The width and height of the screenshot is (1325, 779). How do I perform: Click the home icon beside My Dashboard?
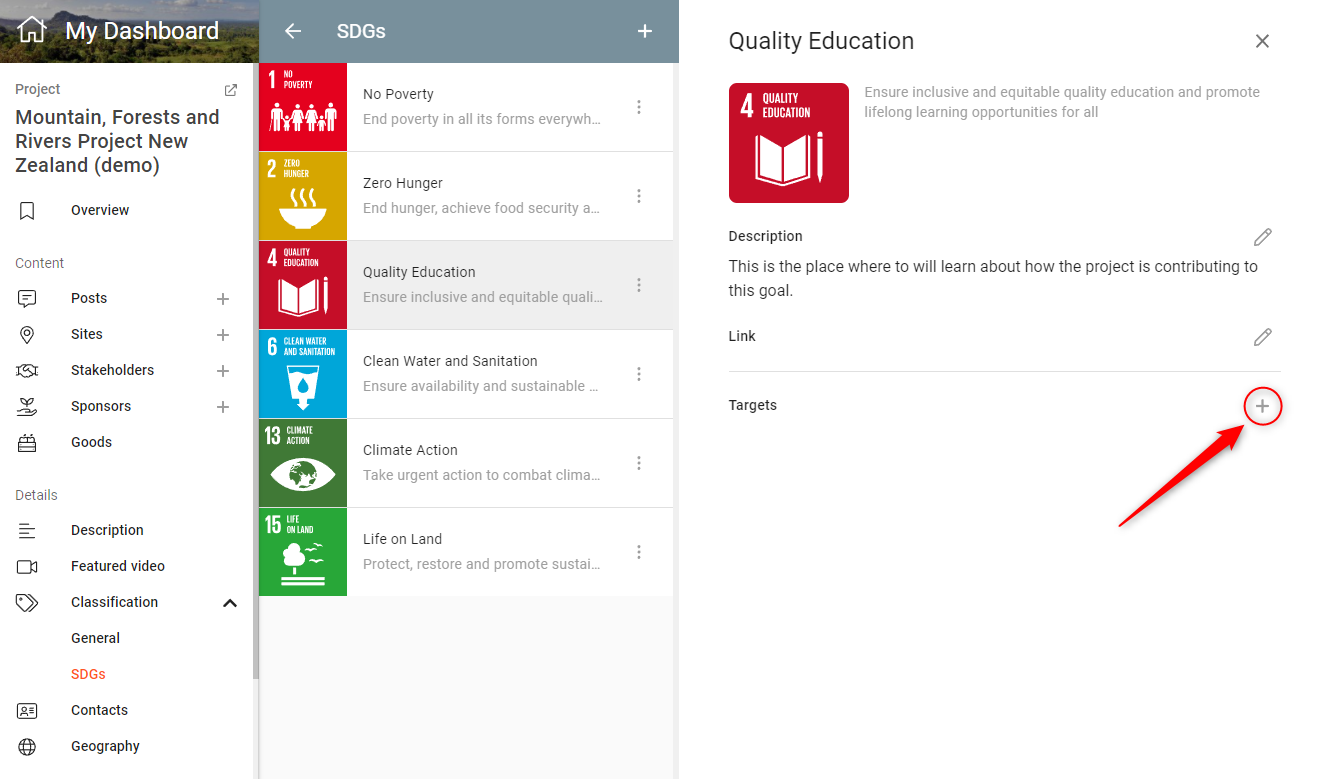32,30
